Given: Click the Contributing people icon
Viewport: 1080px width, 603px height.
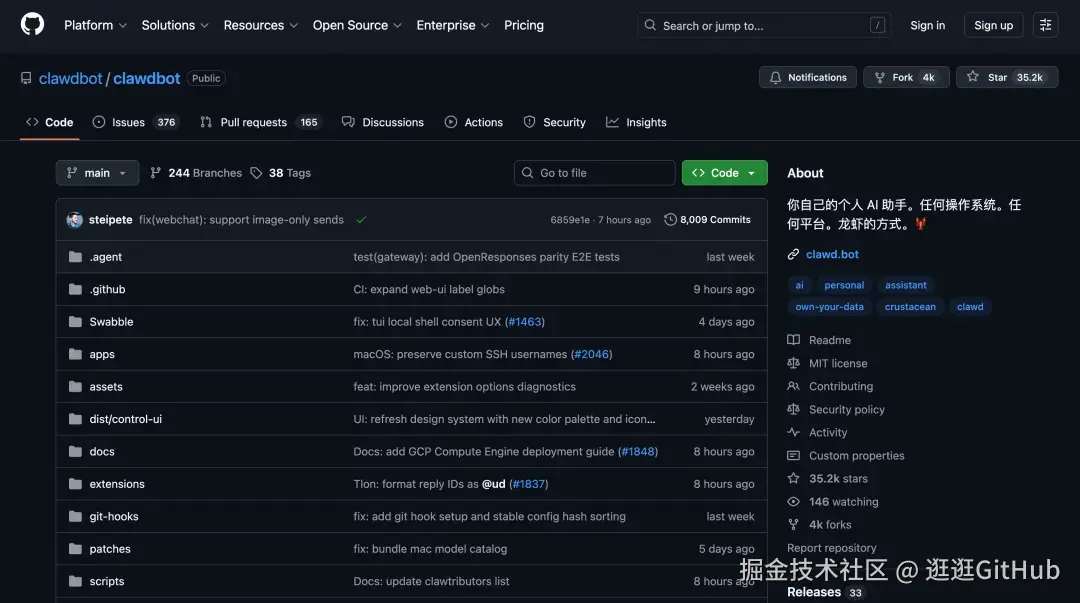Looking at the screenshot, I should (793, 386).
